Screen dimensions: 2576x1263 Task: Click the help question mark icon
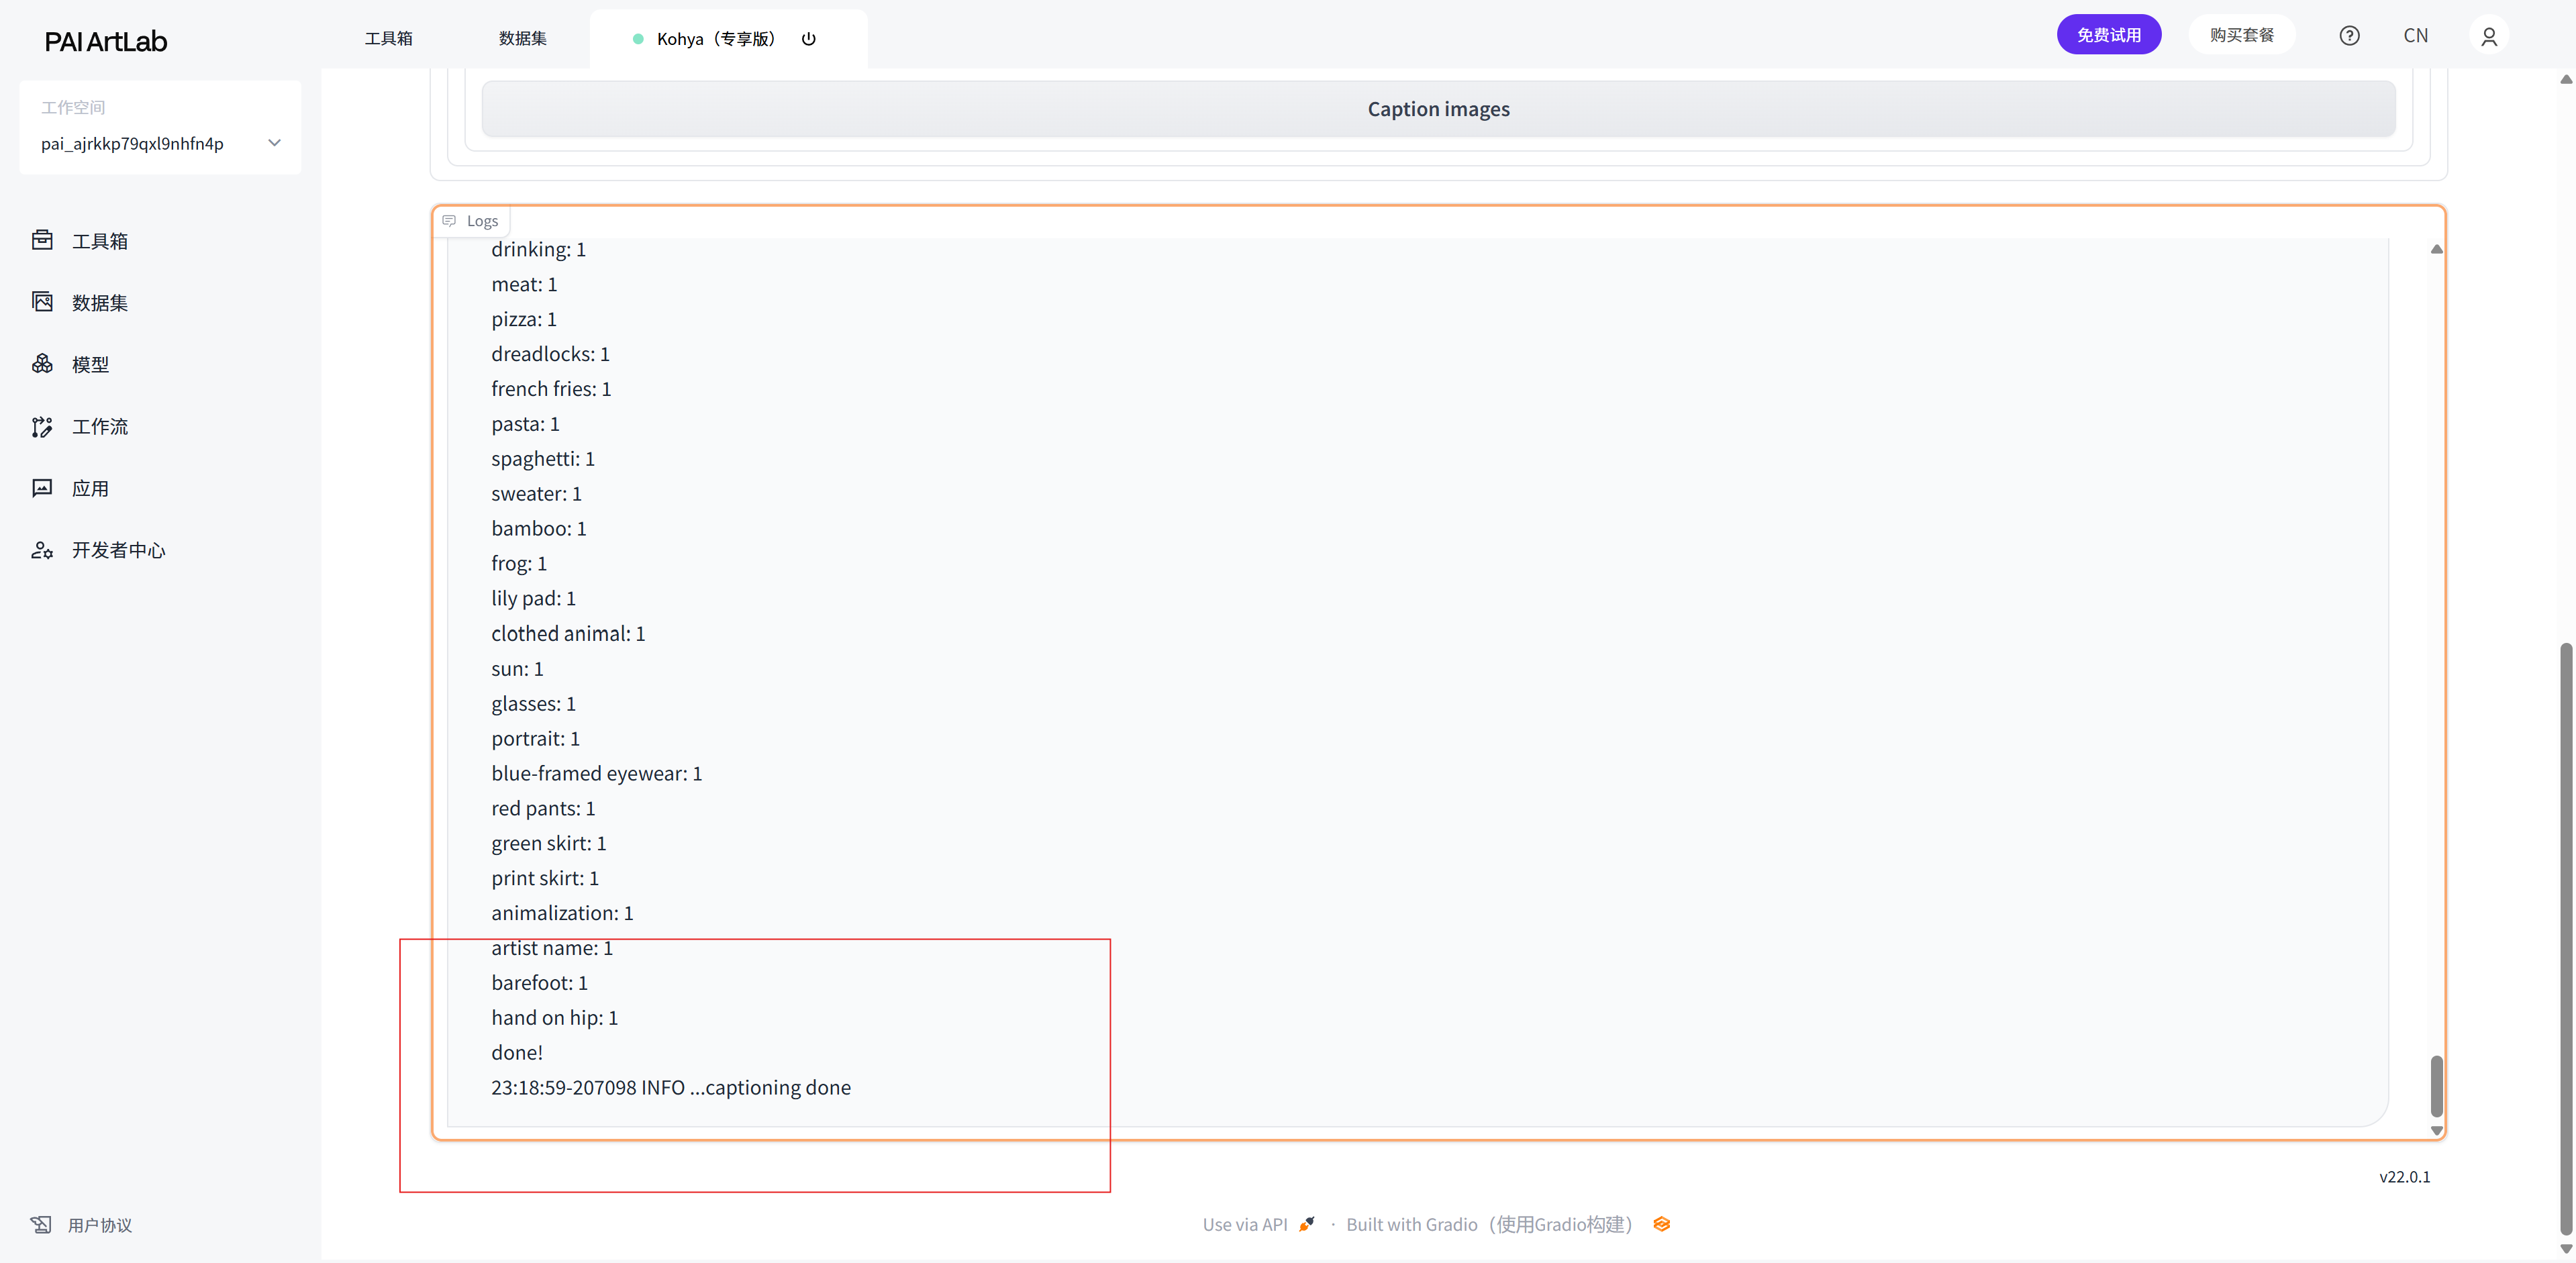[2349, 36]
